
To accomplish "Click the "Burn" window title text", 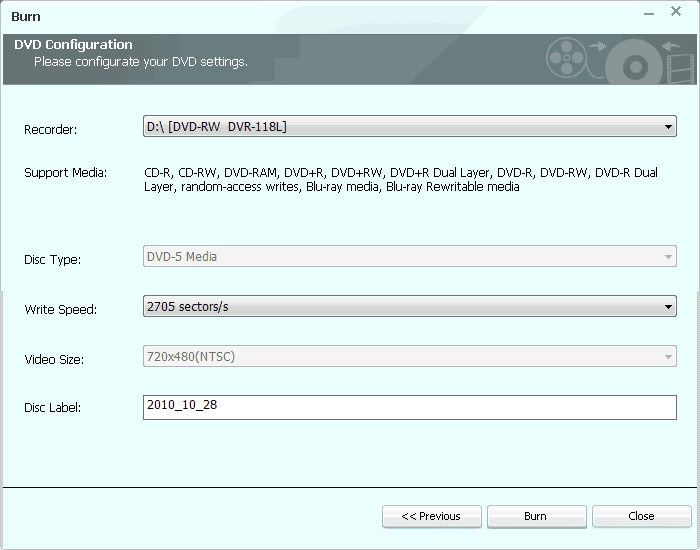I will pyautogui.click(x=26, y=17).
